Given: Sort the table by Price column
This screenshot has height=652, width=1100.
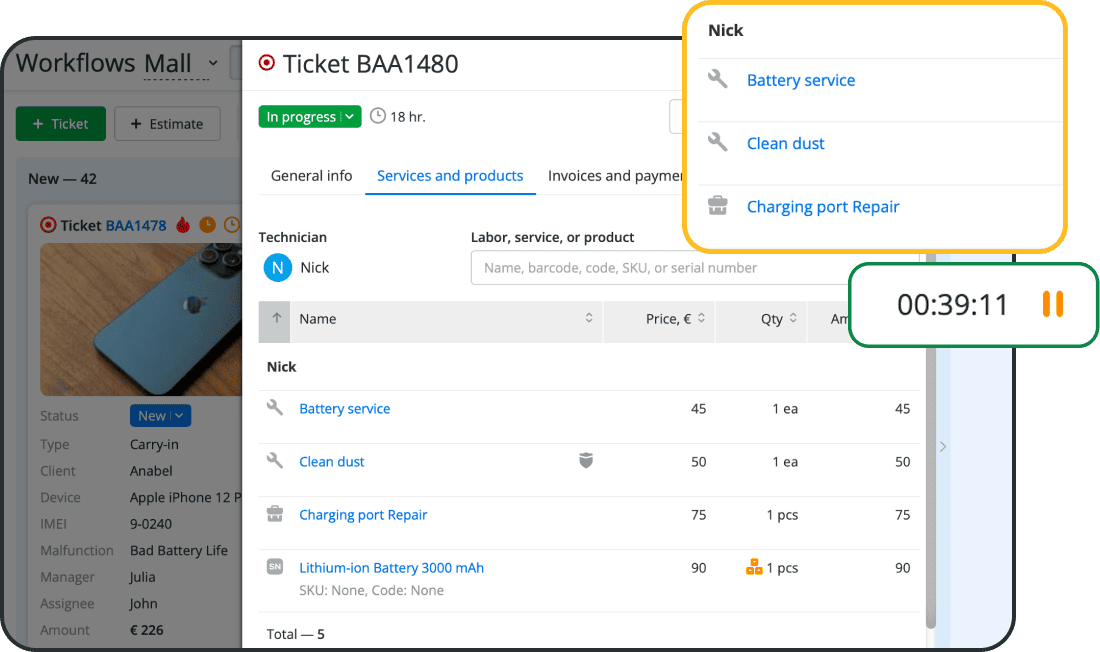Looking at the screenshot, I should [668, 319].
